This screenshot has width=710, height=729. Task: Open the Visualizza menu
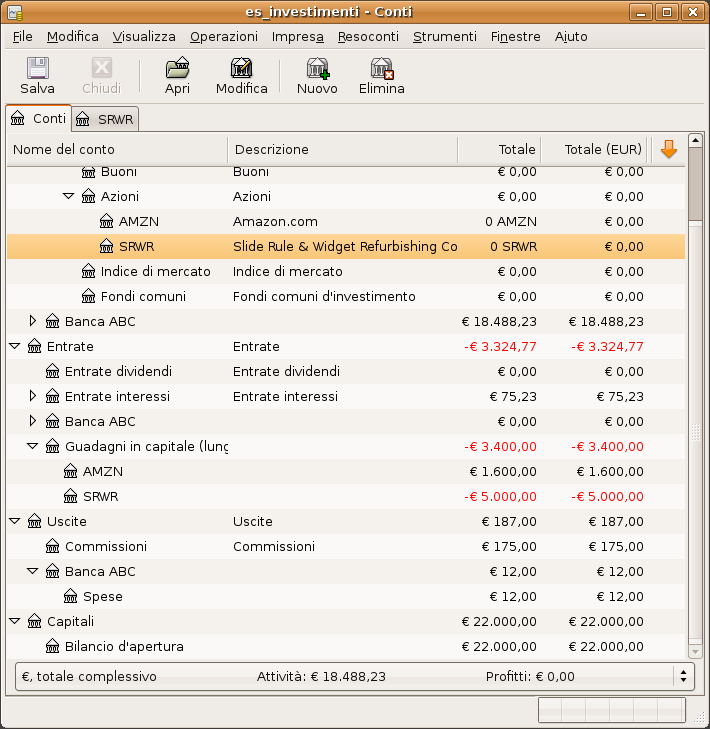pyautogui.click(x=144, y=37)
